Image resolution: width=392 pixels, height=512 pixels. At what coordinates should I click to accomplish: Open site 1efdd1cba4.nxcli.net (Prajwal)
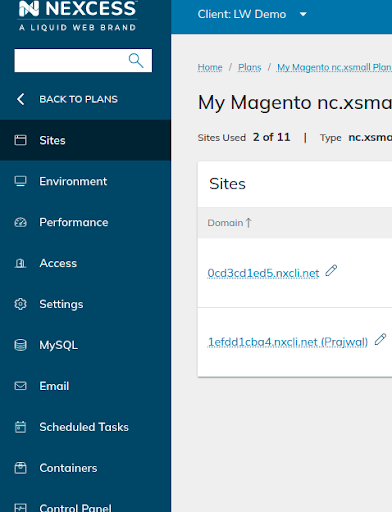click(288, 342)
